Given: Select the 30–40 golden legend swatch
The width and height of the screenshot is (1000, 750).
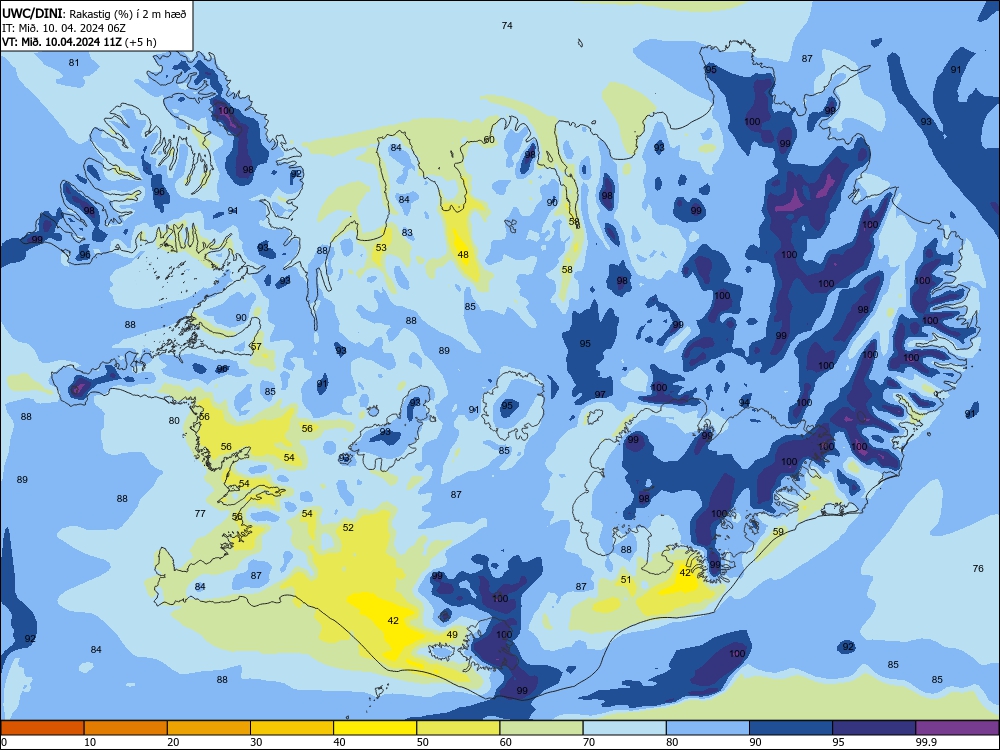Looking at the screenshot, I should pyautogui.click(x=292, y=728).
